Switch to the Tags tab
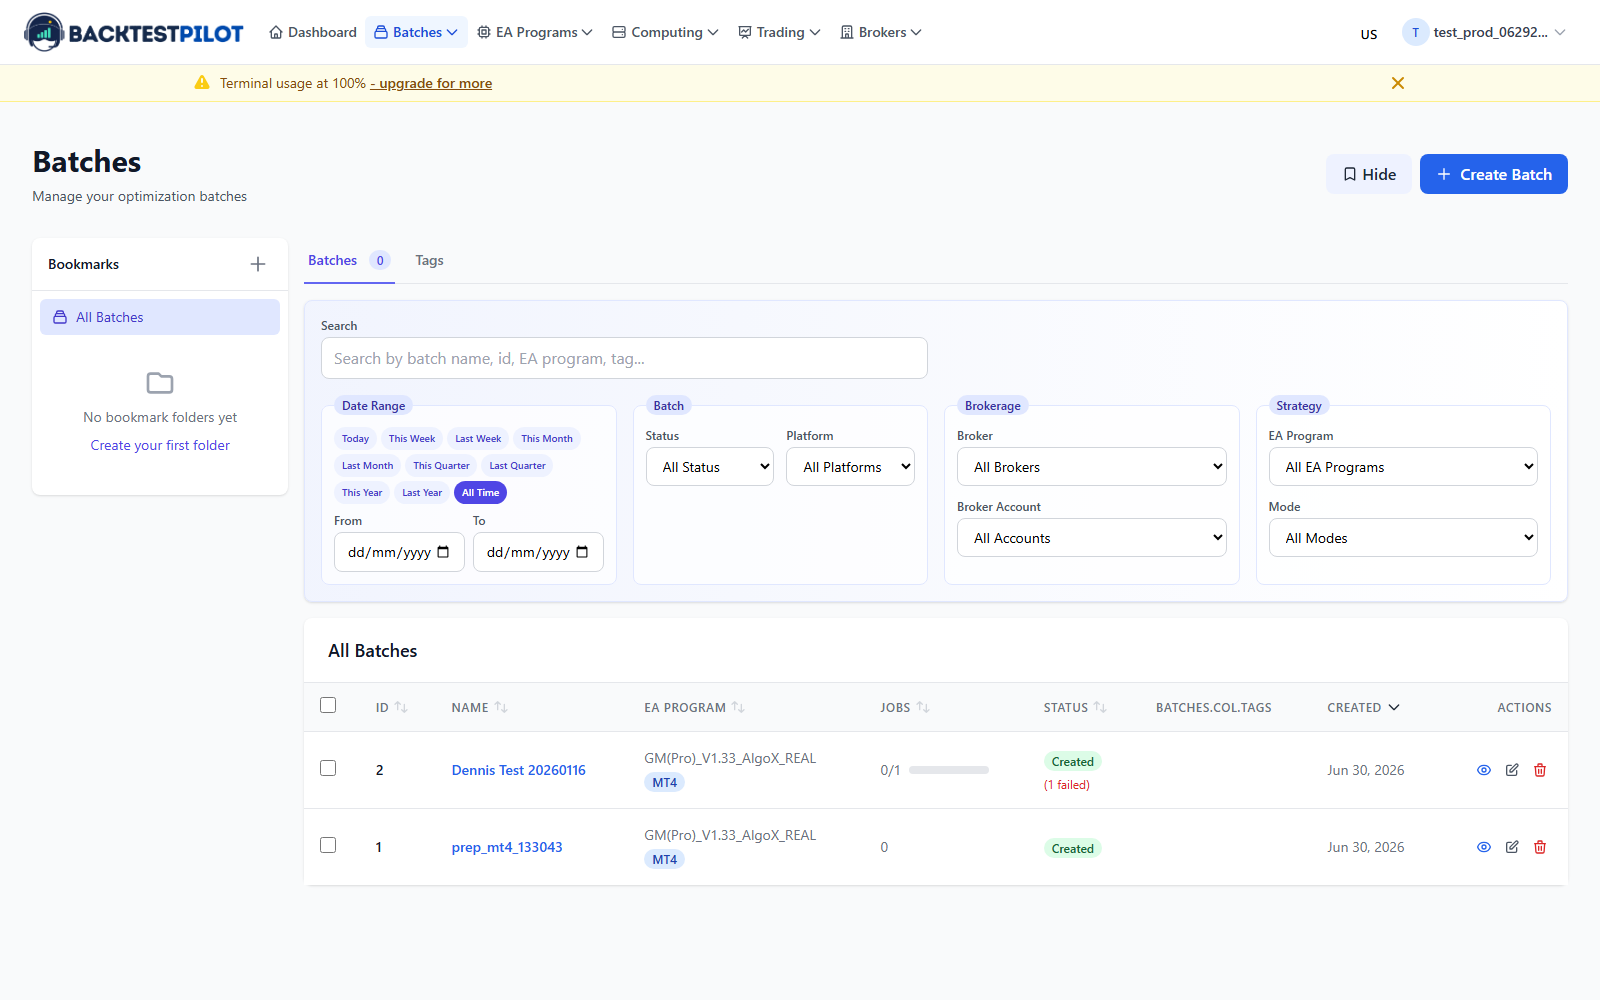 (x=429, y=260)
